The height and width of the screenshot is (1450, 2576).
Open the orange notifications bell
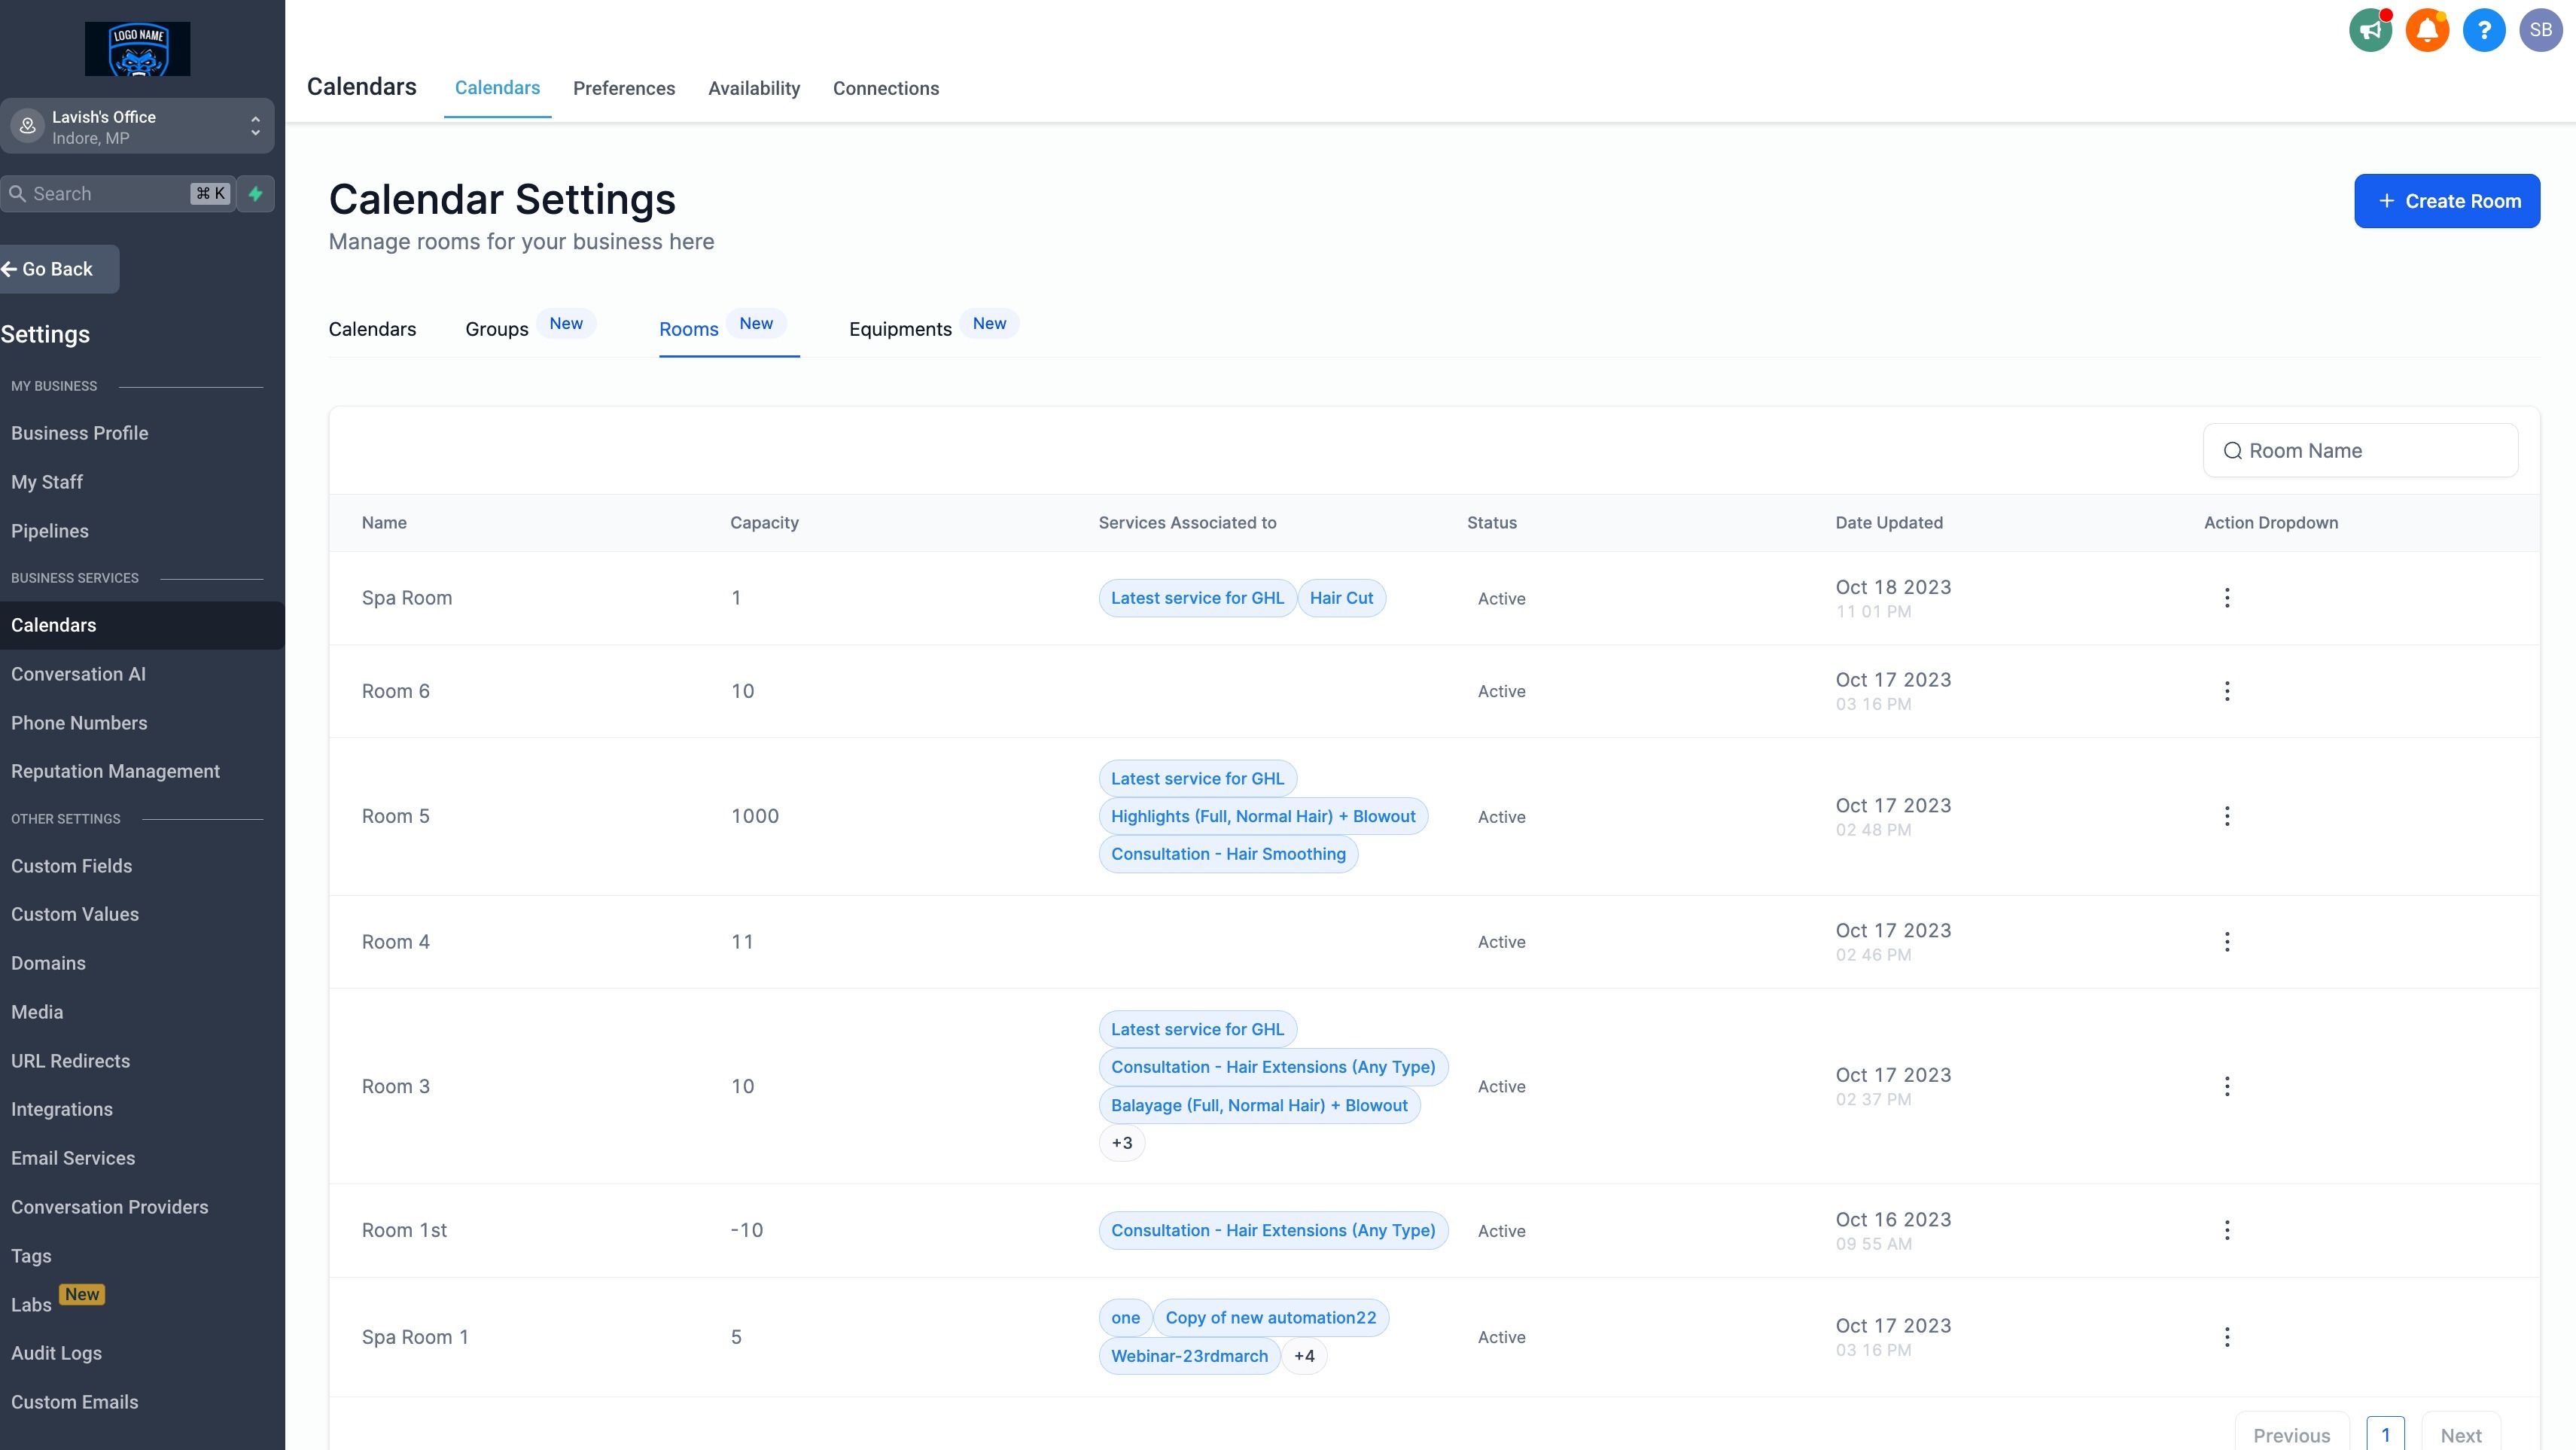click(2426, 30)
